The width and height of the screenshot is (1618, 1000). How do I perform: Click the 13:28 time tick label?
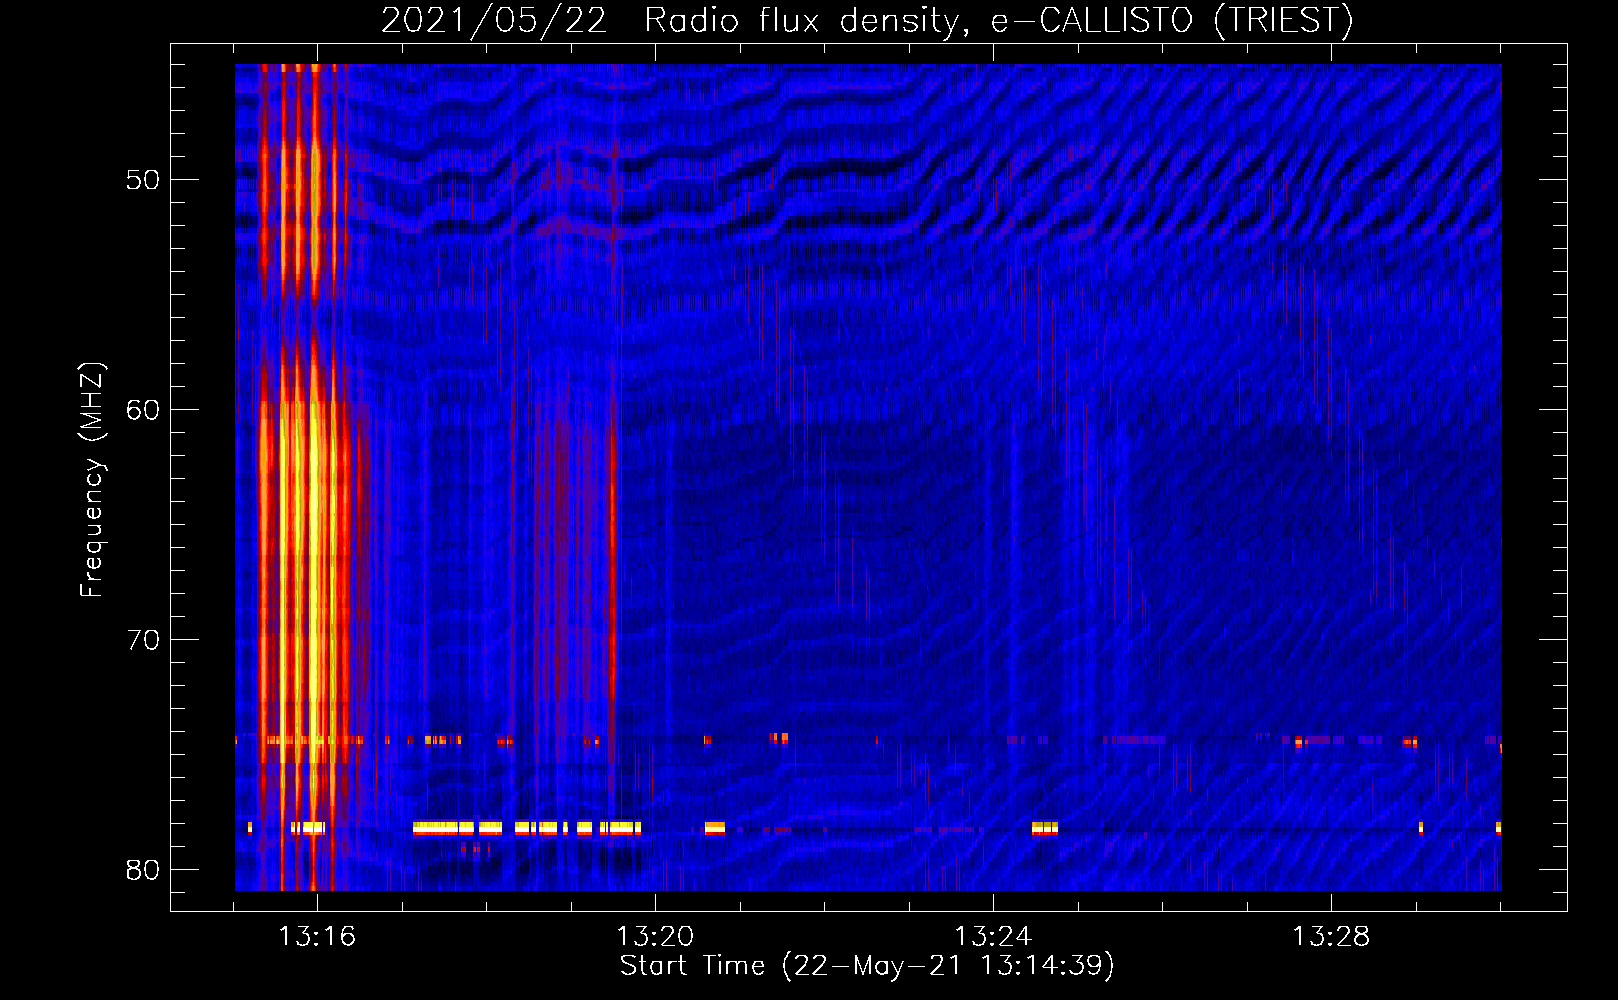pos(1331,937)
